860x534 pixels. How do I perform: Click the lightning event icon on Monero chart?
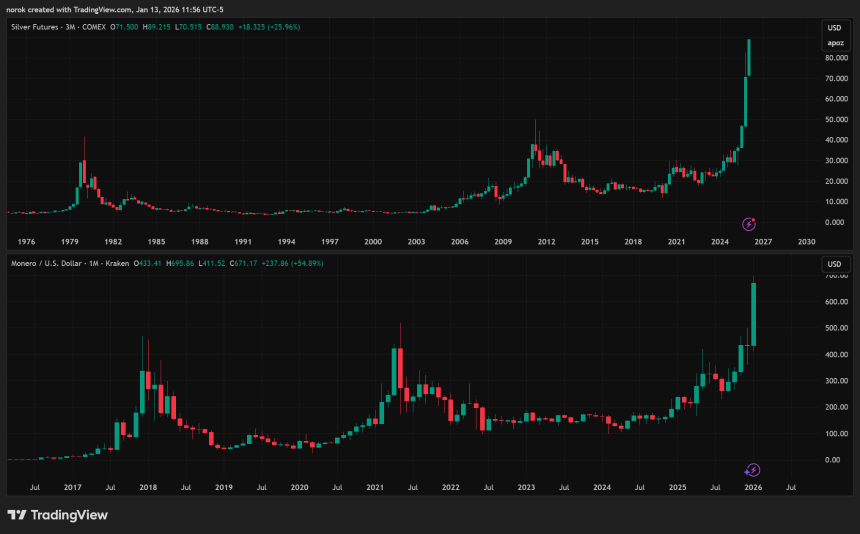click(752, 470)
